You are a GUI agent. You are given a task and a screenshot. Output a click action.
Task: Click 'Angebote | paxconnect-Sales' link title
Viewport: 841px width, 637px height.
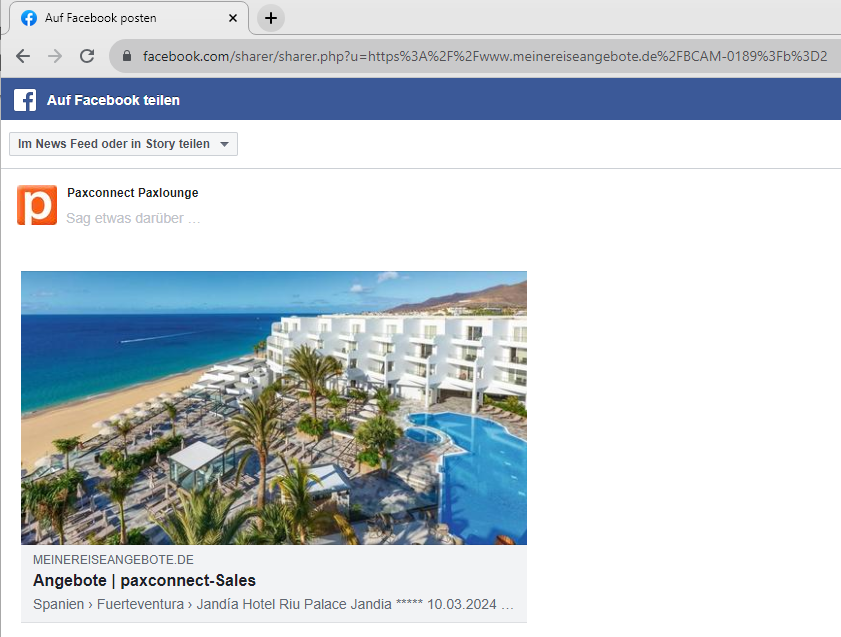point(144,580)
